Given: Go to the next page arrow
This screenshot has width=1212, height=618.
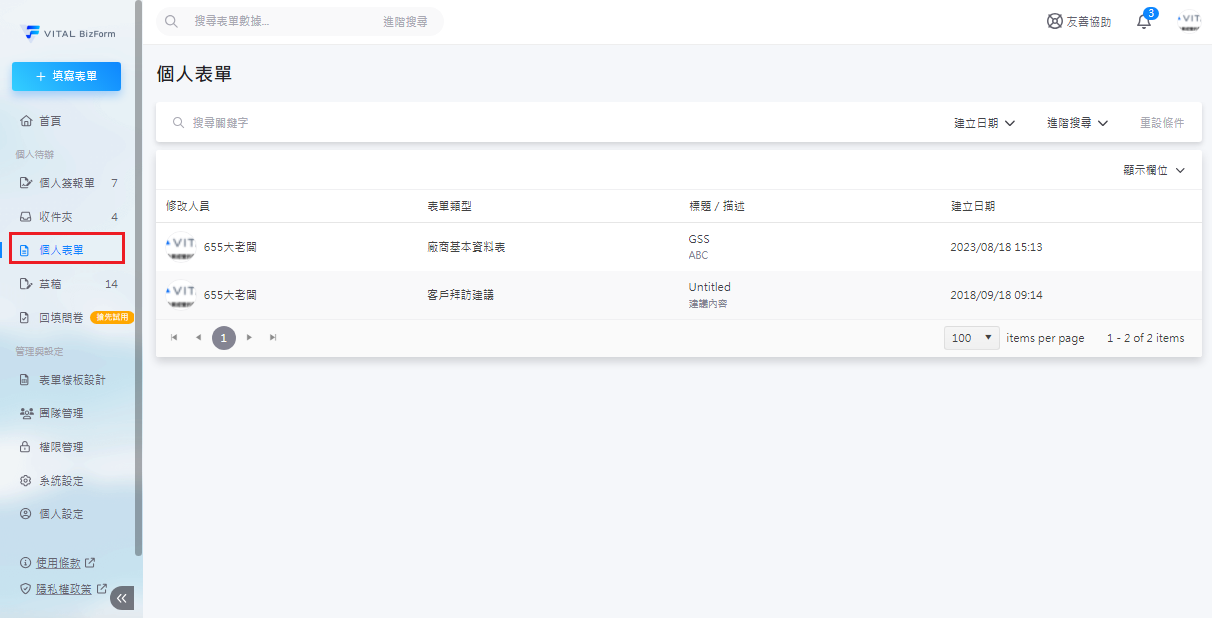Looking at the screenshot, I should click(x=249, y=338).
